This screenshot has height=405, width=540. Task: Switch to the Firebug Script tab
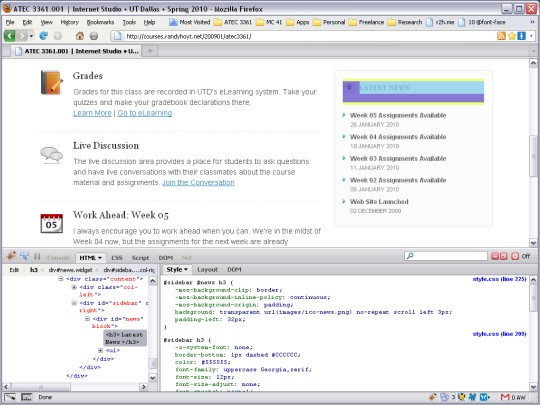(x=141, y=258)
